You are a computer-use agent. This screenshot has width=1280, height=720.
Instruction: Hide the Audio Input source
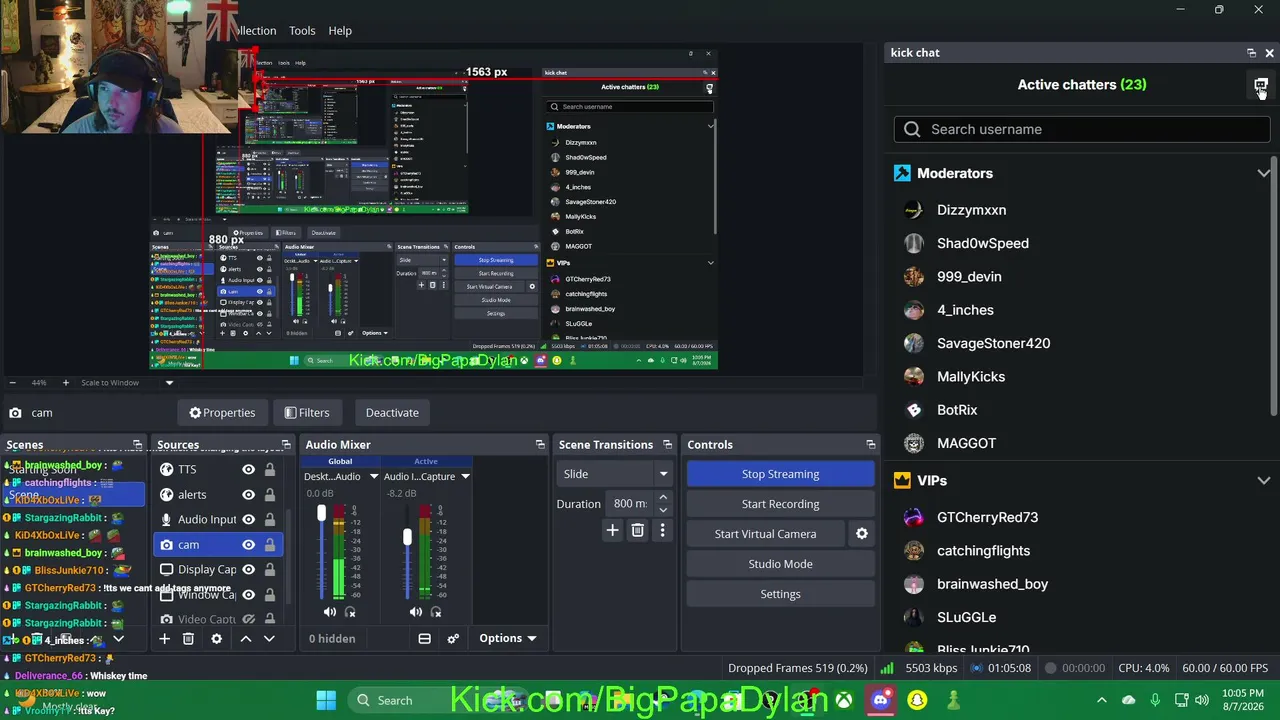coord(248,519)
